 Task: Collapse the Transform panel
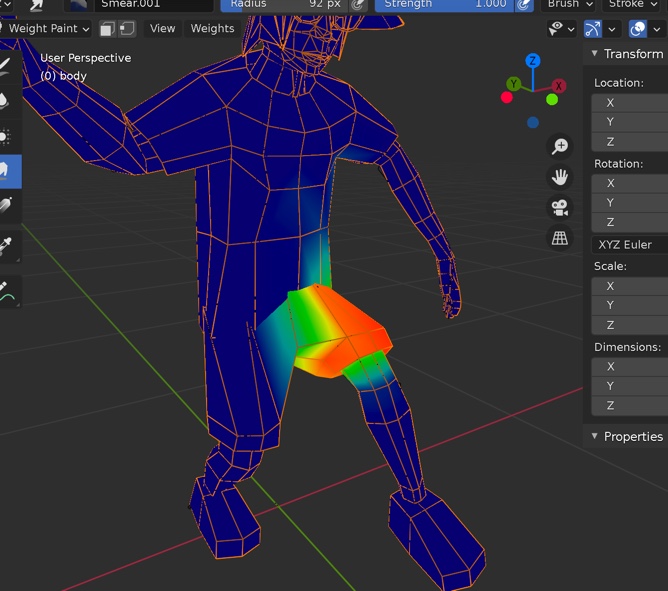pyautogui.click(x=627, y=54)
